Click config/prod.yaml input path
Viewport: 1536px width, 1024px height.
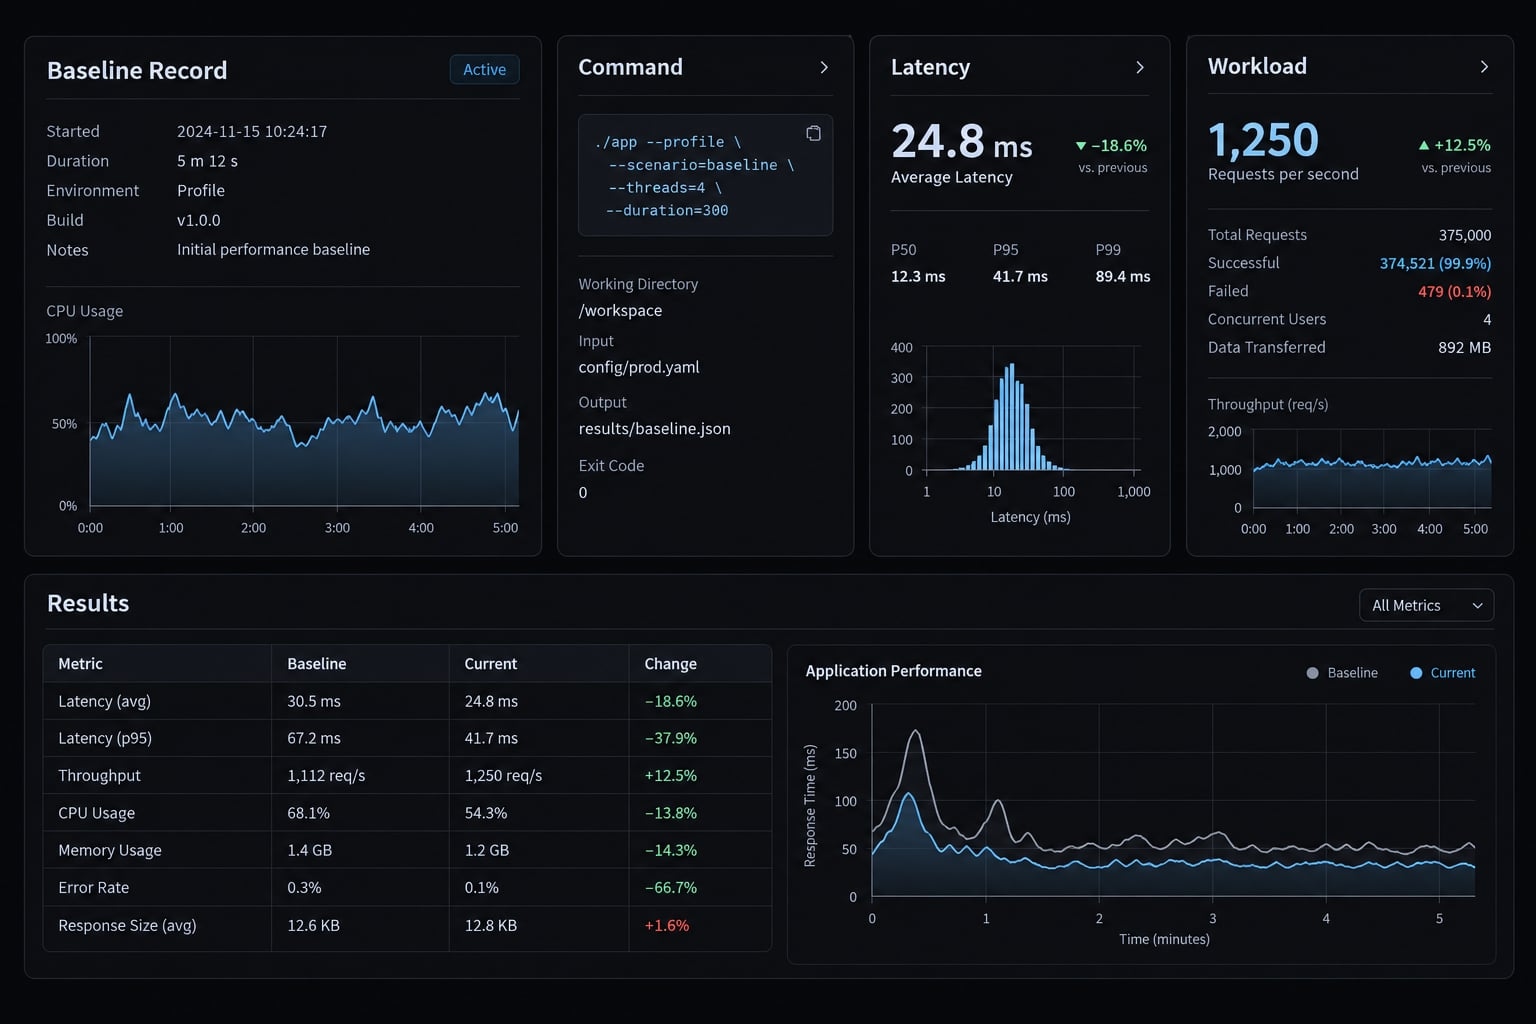point(638,367)
